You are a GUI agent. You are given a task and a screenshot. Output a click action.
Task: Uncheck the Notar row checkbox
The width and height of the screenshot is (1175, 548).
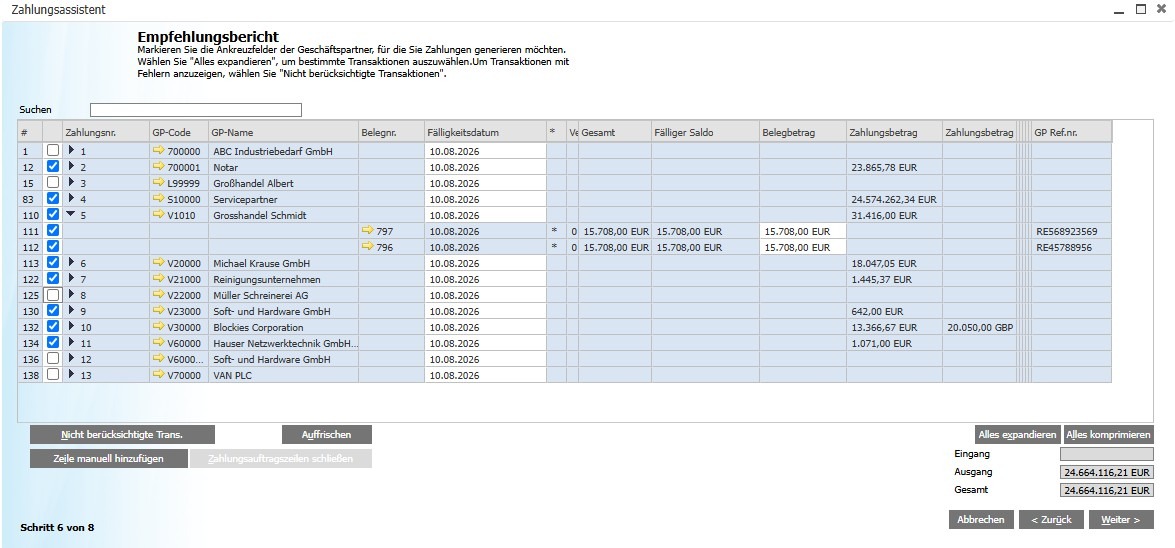click(52, 166)
